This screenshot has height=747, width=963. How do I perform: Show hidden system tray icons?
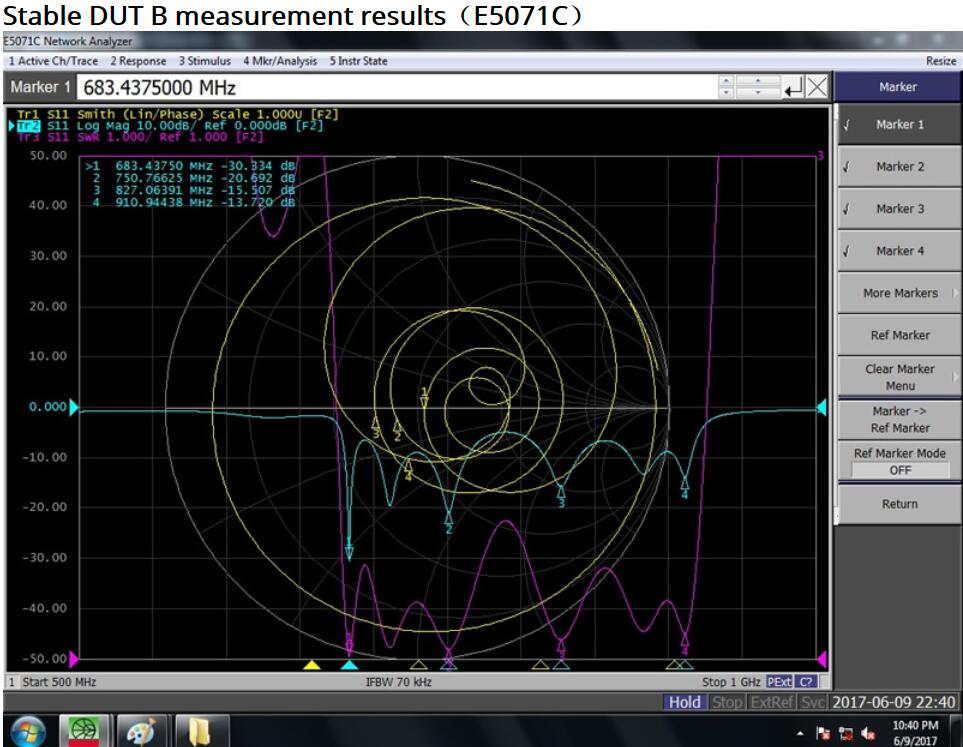click(800, 733)
